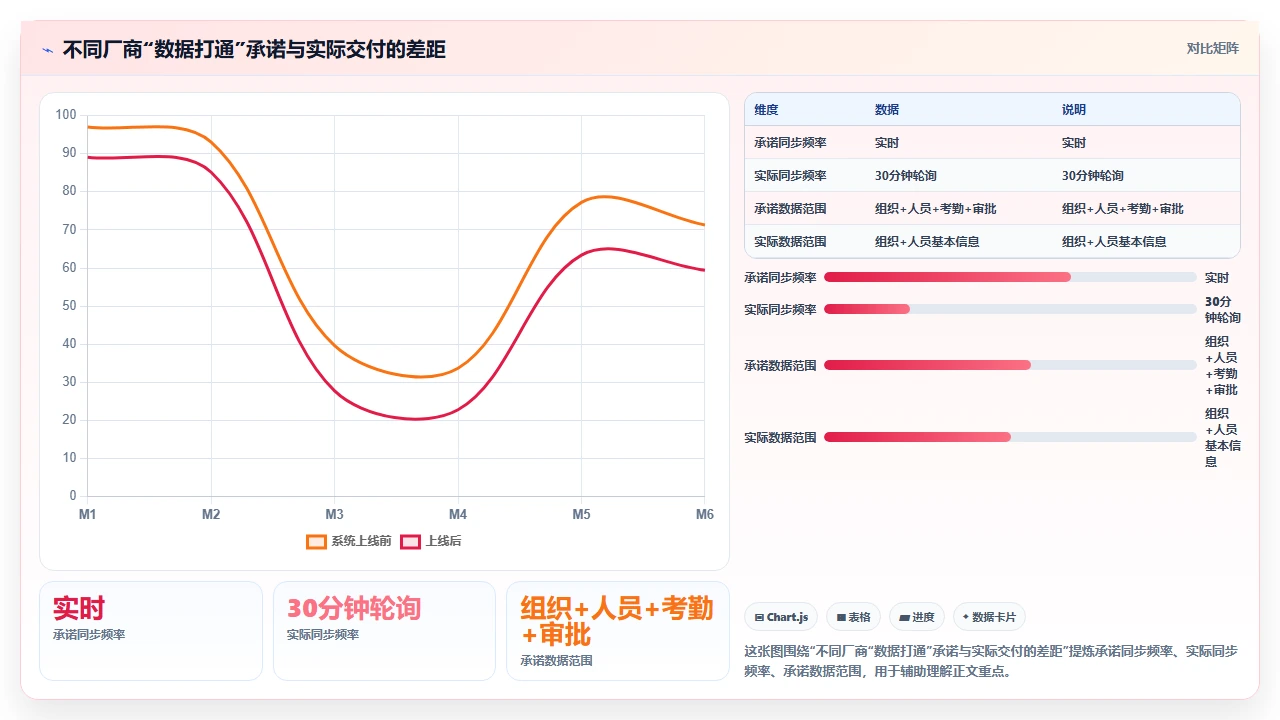Click 组织+人员+考勤+审批 cell in 说明 column
This screenshot has width=1280, height=720.
pyautogui.click(x=1122, y=209)
